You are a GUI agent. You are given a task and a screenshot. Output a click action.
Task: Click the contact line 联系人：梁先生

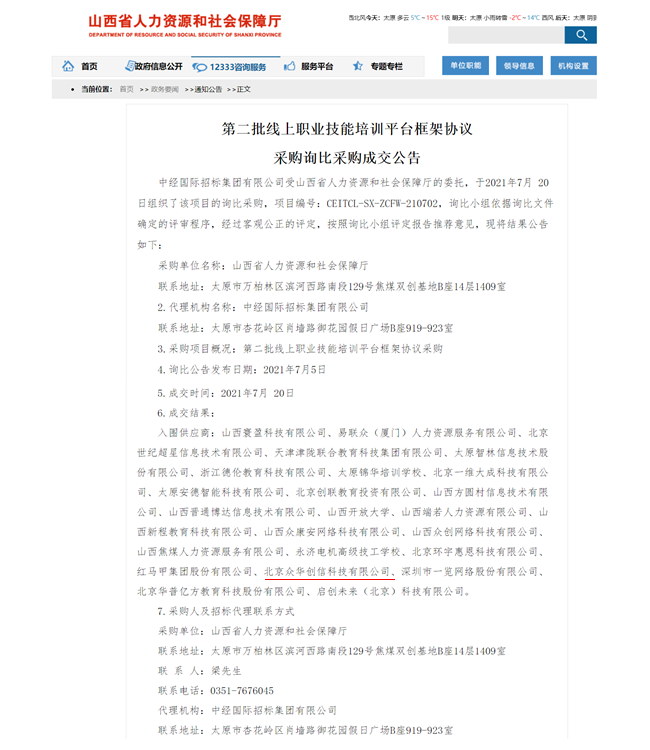coord(200,671)
